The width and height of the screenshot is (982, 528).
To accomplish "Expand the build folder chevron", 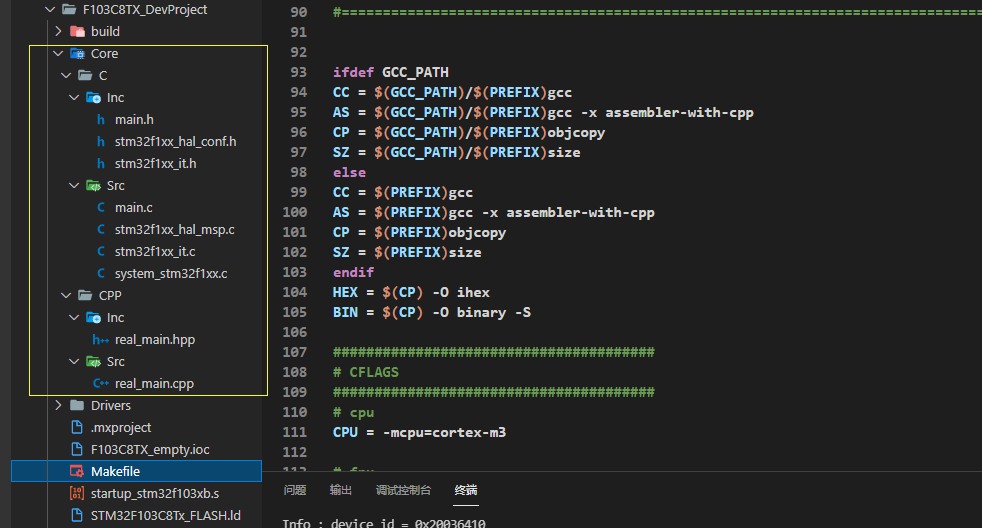I will [x=58, y=31].
